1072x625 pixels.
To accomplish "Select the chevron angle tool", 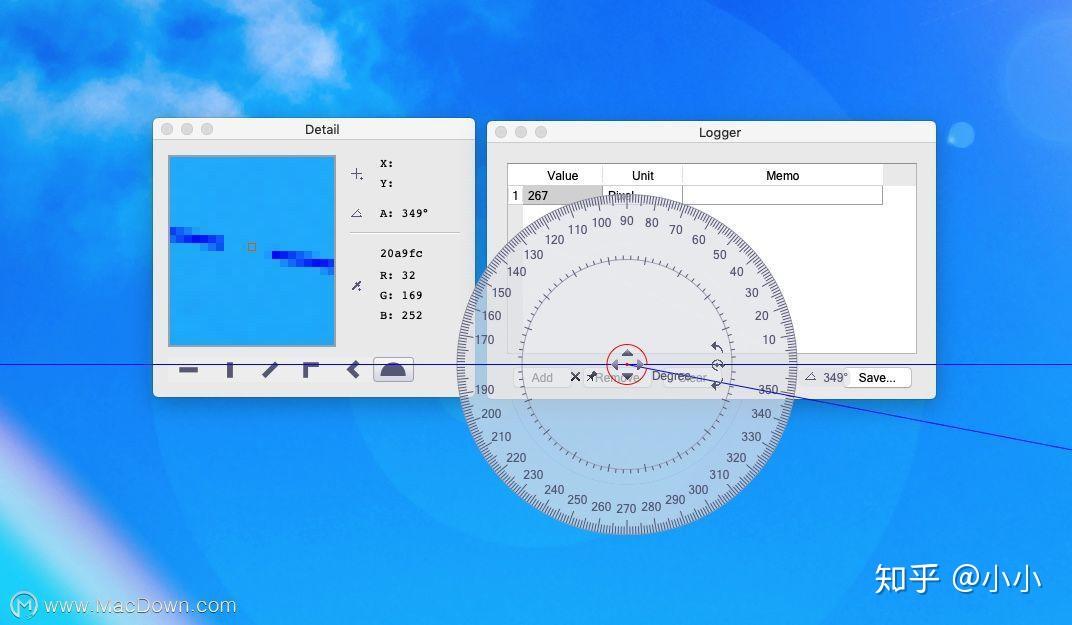I will tap(352, 368).
